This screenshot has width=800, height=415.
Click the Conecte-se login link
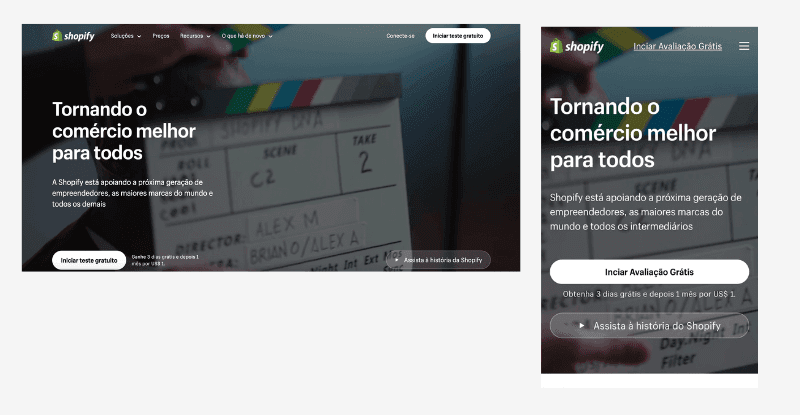400,36
